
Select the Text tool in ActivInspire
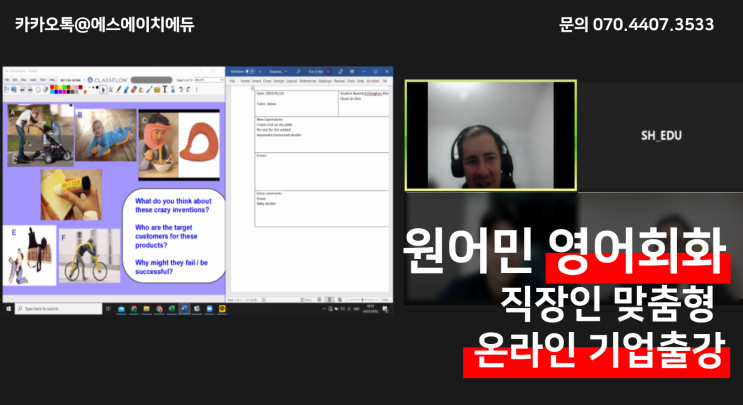pyautogui.click(x=164, y=89)
